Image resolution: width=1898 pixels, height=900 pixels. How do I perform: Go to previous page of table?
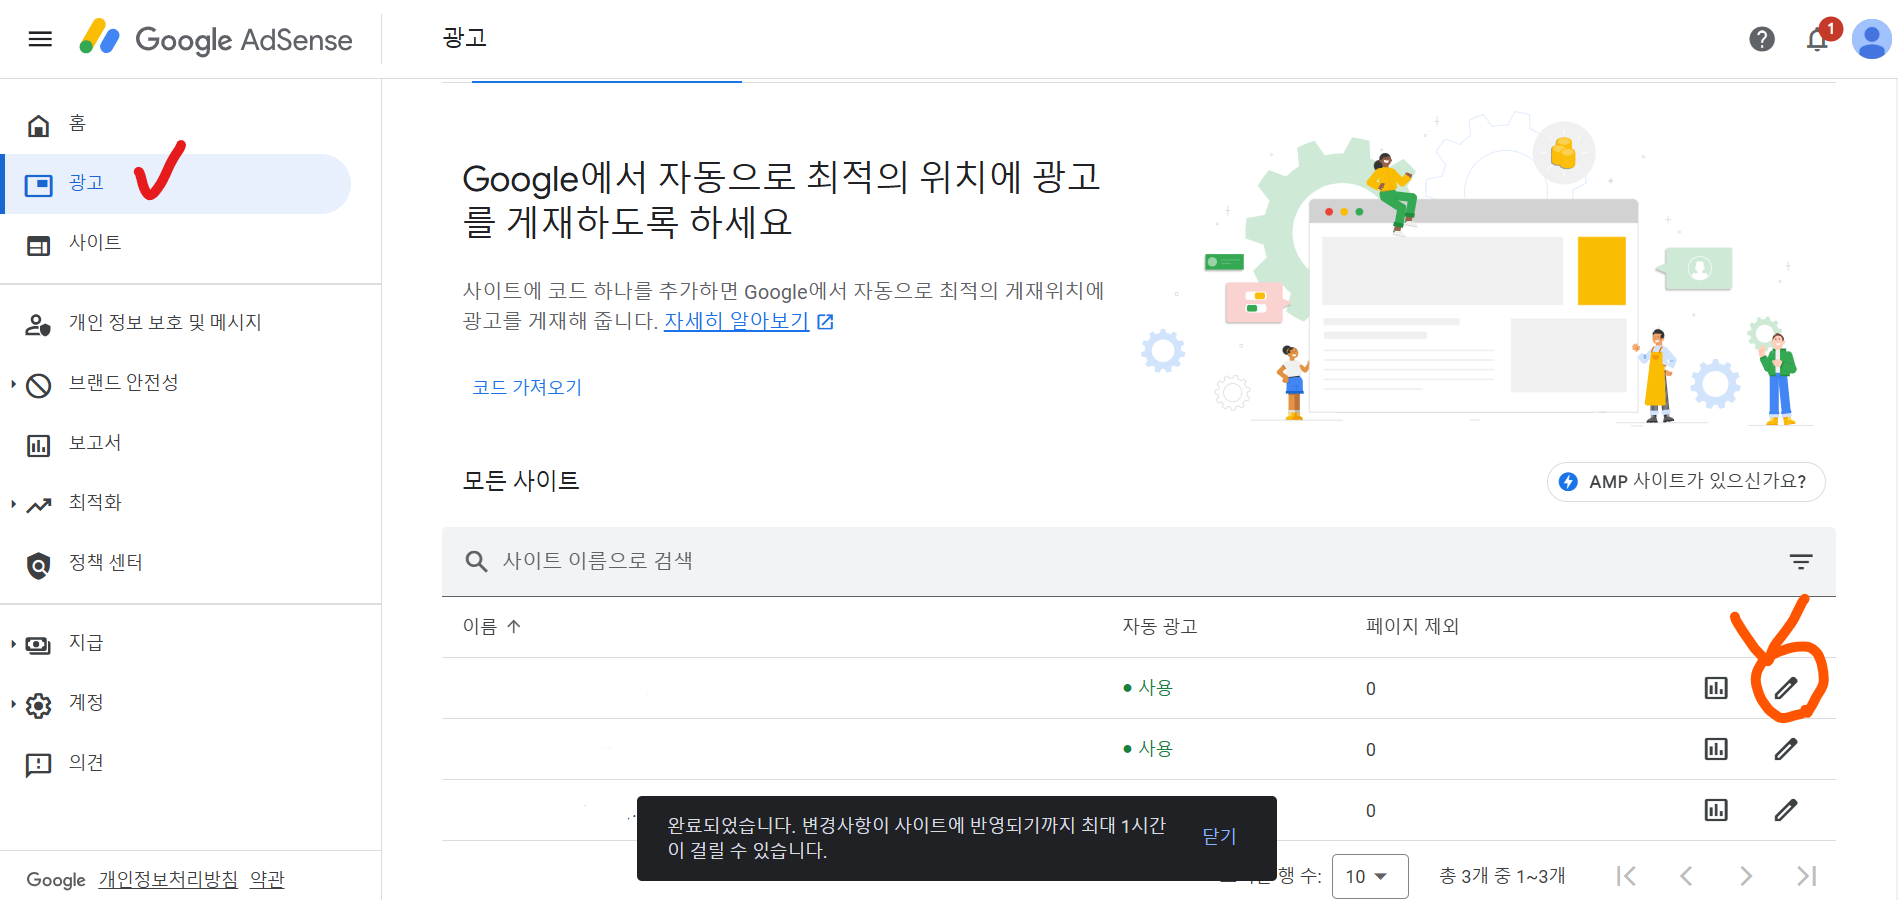click(1686, 876)
